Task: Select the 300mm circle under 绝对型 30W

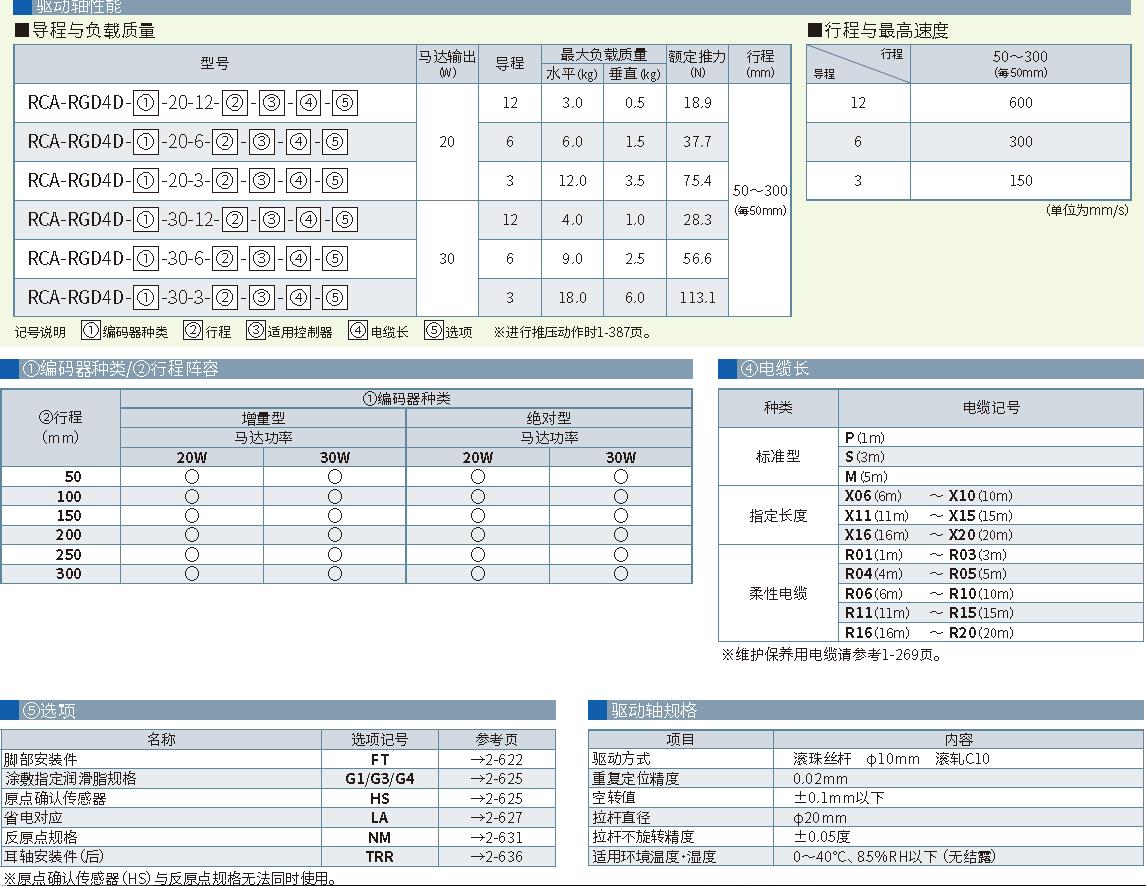Action: coord(621,574)
